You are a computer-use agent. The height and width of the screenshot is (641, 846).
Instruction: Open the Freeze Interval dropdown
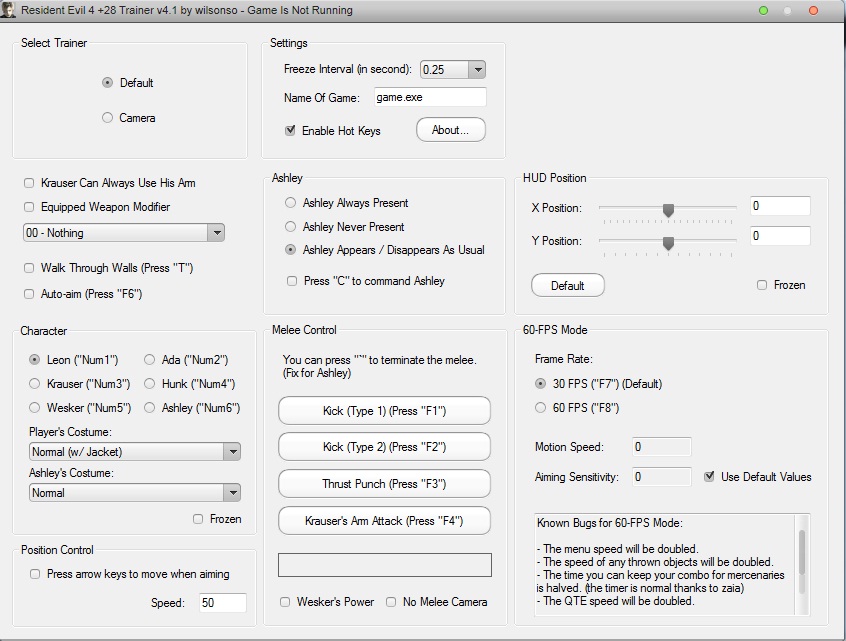[476, 70]
